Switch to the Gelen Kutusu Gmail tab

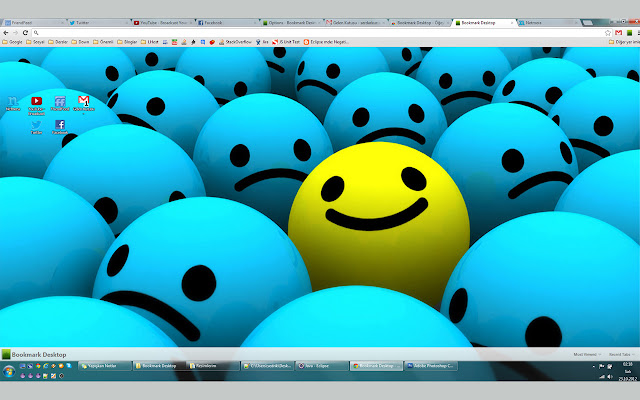coord(357,23)
